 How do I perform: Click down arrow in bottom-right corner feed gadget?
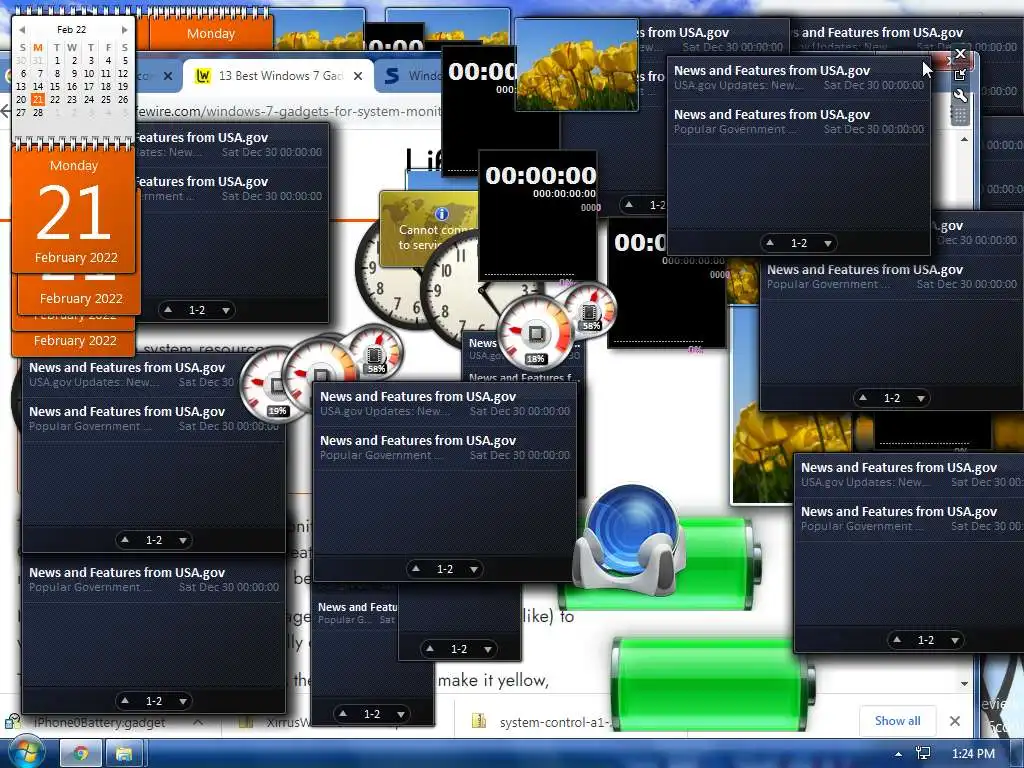click(x=954, y=640)
